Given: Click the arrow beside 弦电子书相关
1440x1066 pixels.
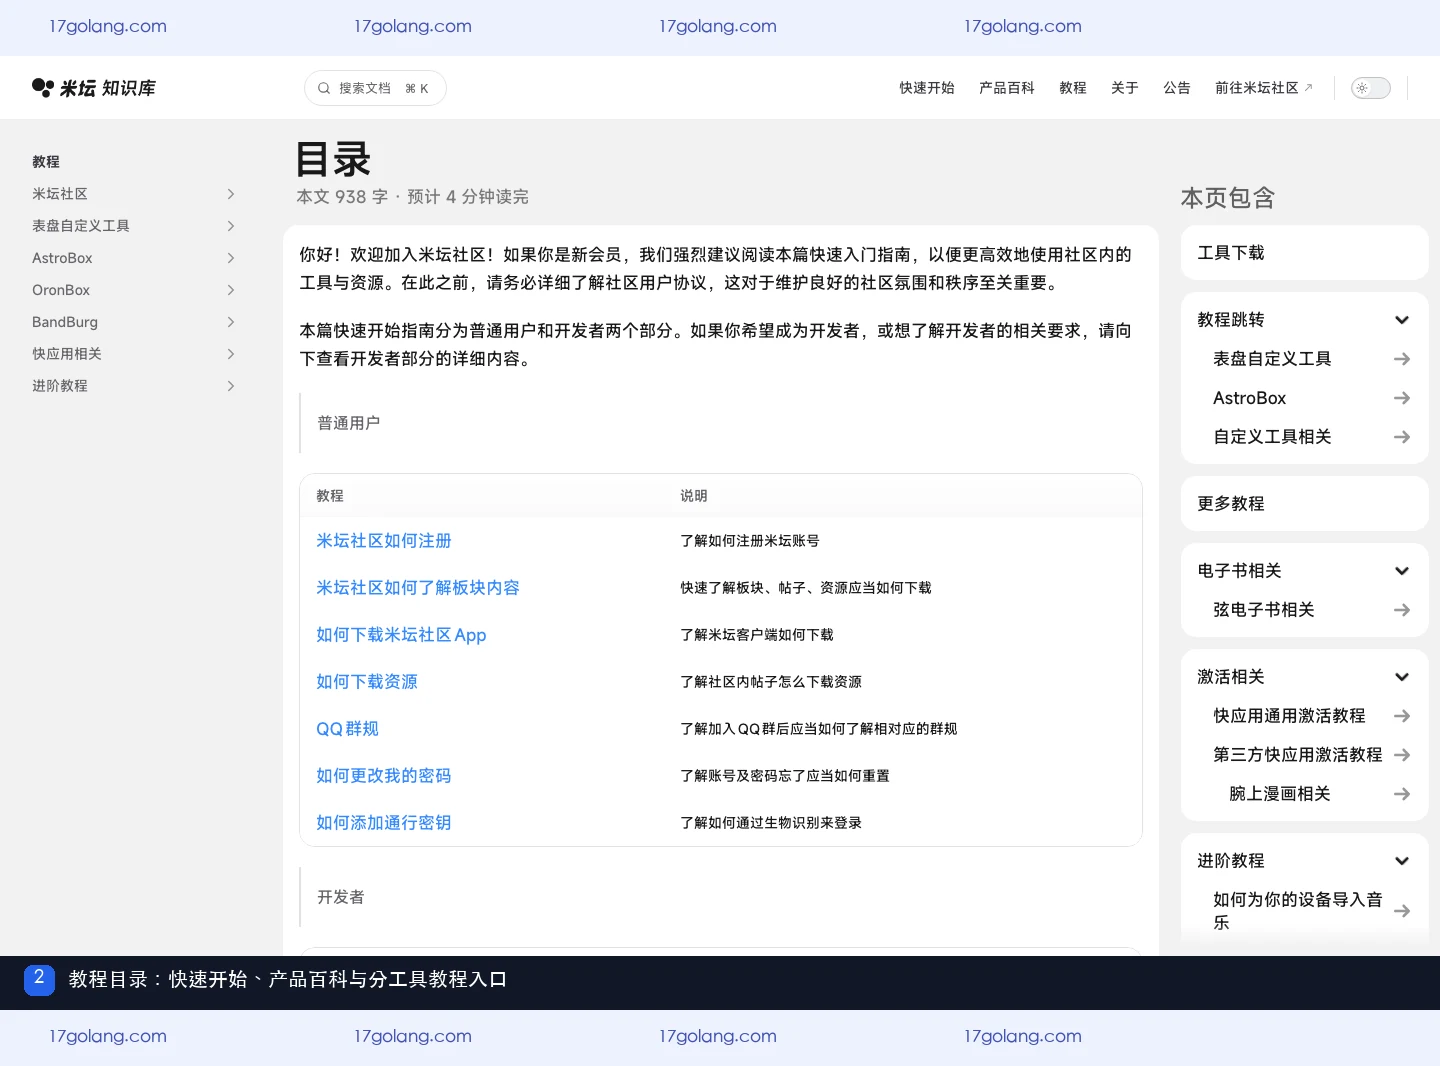Looking at the screenshot, I should [1402, 610].
